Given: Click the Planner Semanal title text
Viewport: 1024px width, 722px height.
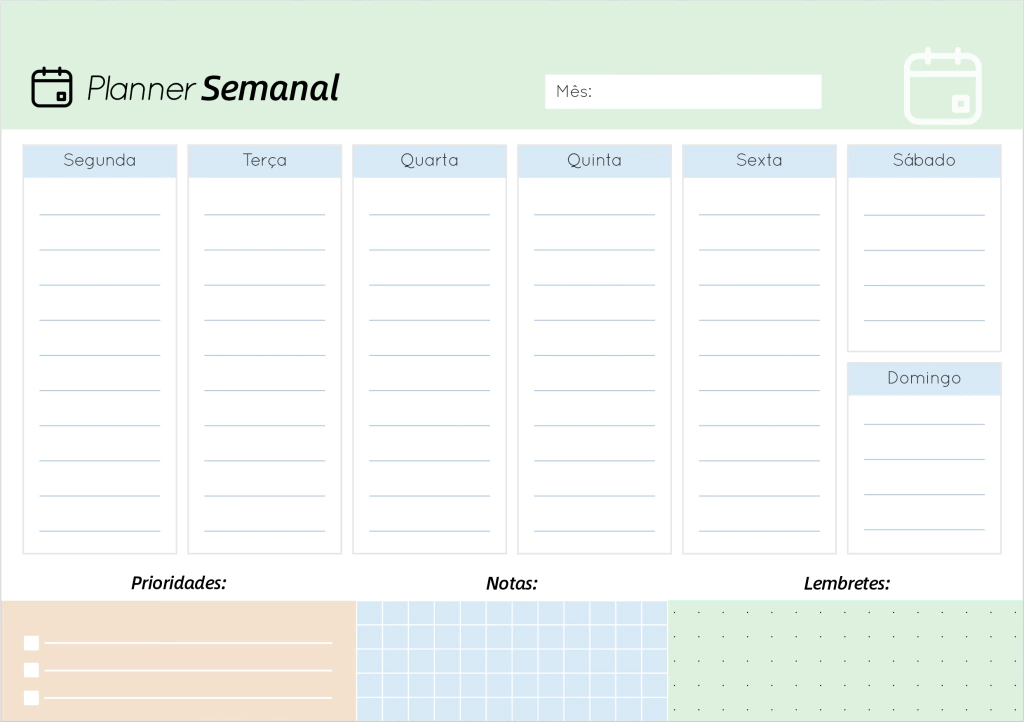Looking at the screenshot, I should (x=213, y=89).
